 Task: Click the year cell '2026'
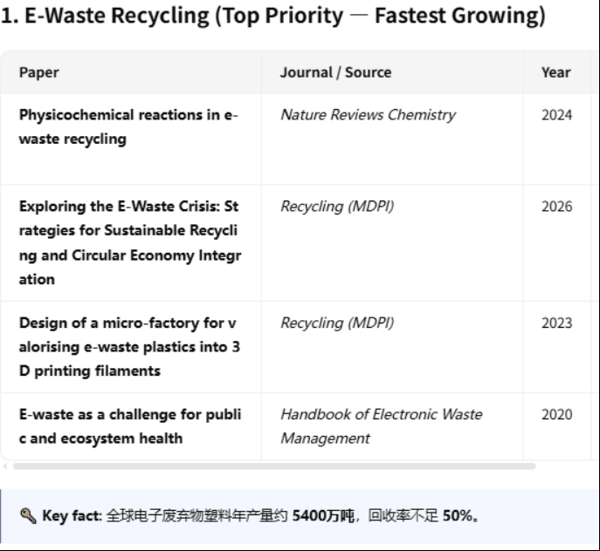pos(557,206)
